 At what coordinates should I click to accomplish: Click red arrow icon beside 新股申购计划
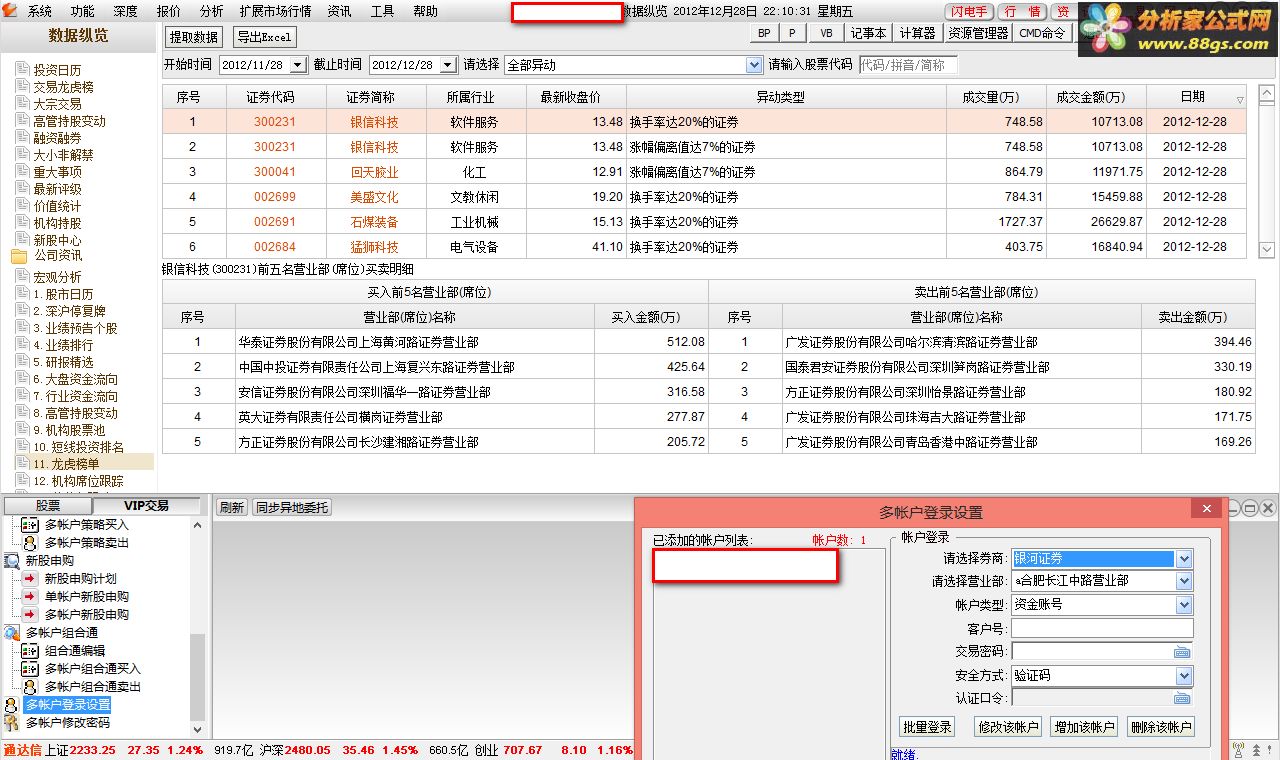[x=30, y=579]
